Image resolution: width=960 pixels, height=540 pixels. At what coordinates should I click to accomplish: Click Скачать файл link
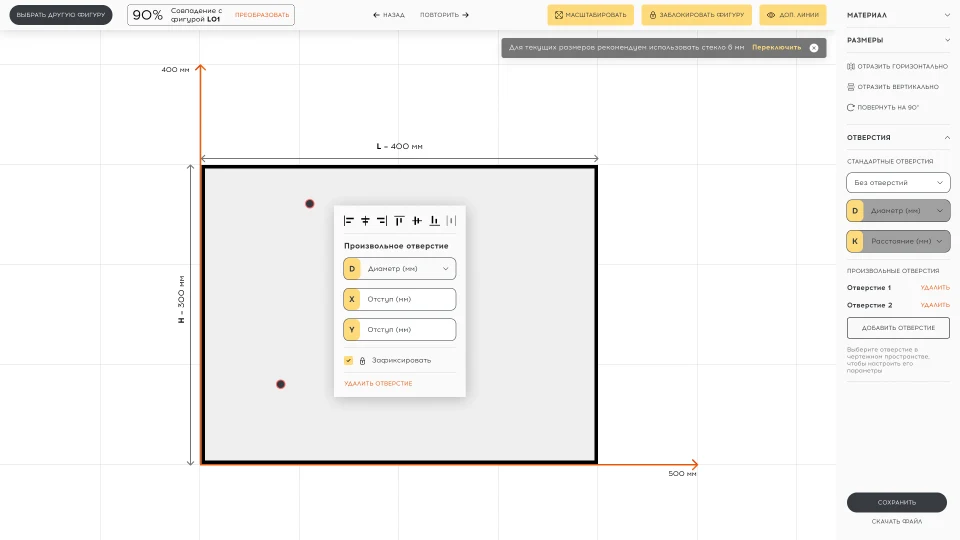[897, 522]
